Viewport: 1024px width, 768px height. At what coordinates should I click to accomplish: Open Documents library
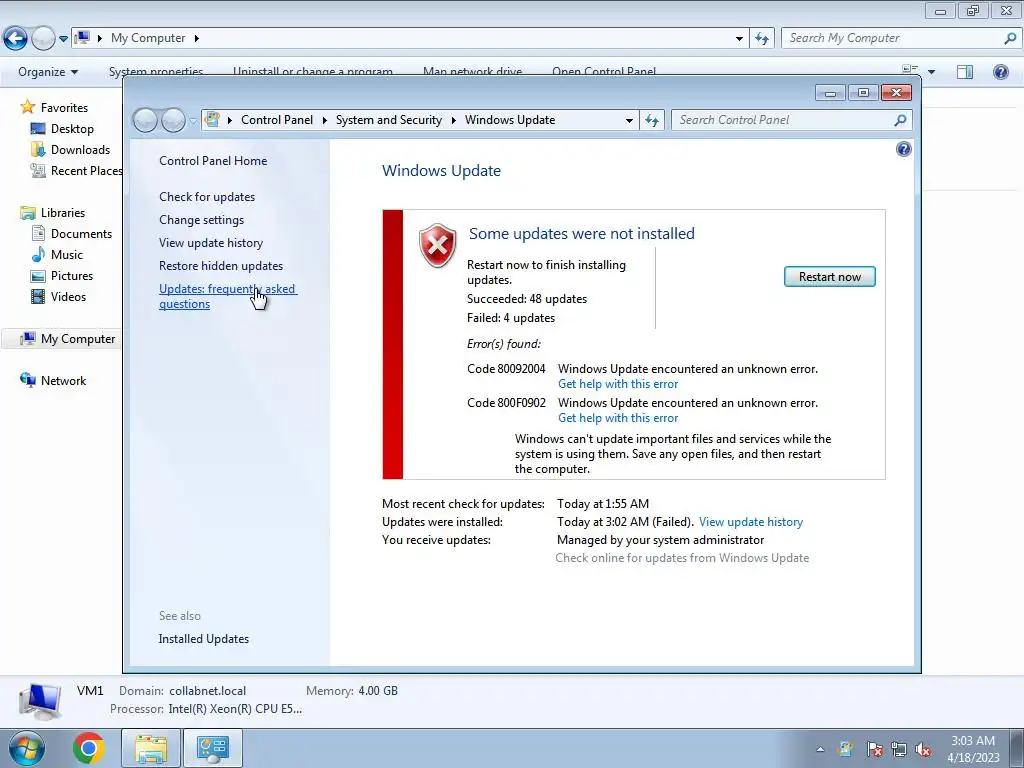pyautogui.click(x=81, y=234)
